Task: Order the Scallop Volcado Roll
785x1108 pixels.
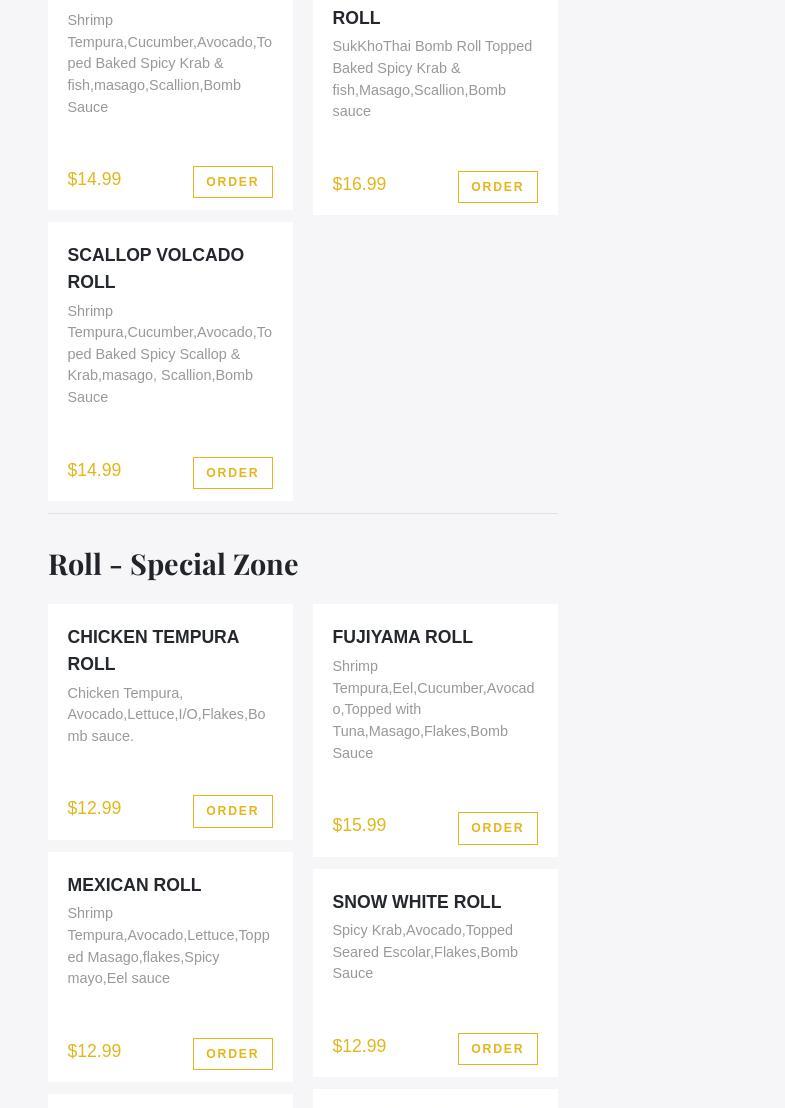Action: pos(232,473)
